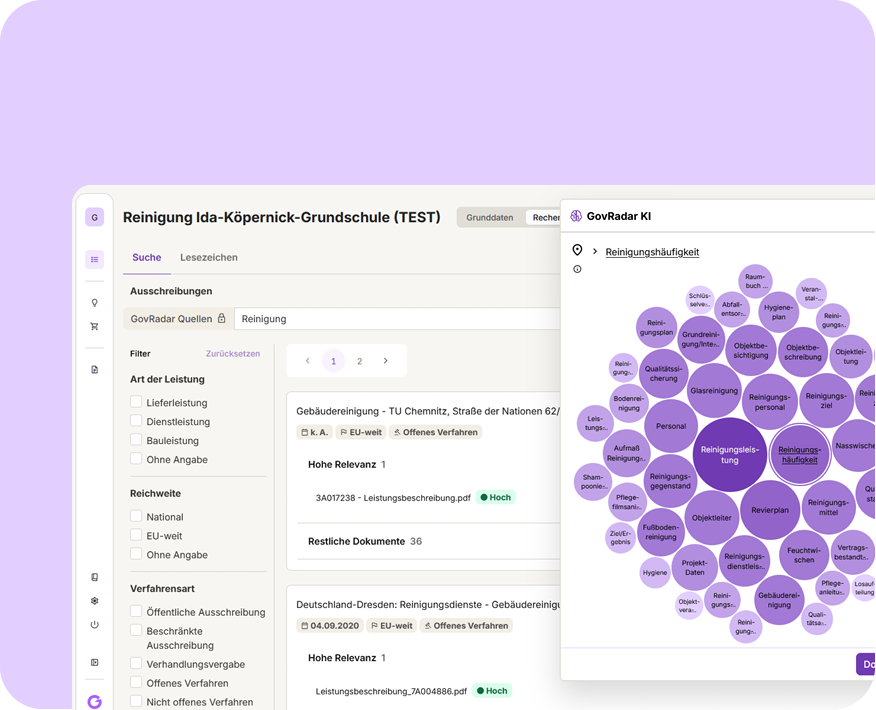The image size is (876, 710).
Task: Click the lightbulb icon in sidebar
Action: click(x=94, y=303)
